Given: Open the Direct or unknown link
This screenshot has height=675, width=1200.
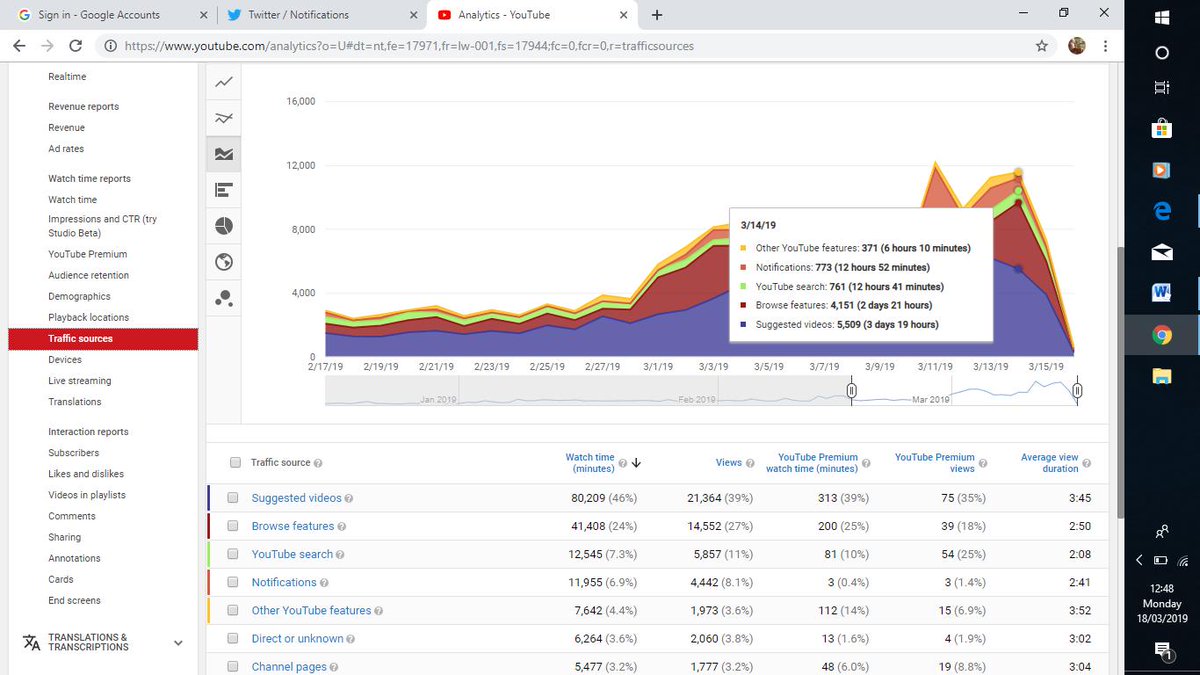Looking at the screenshot, I should pos(297,638).
